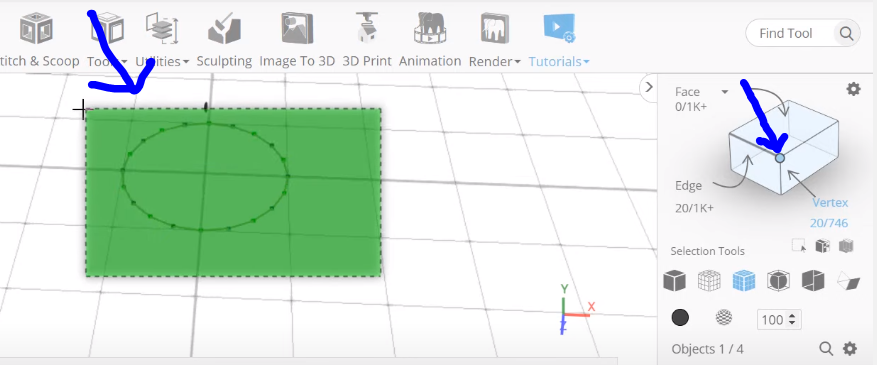Click the vertex dot on the cube diagram
Screen dimensions: 877x365
pyautogui.click(x=780, y=158)
